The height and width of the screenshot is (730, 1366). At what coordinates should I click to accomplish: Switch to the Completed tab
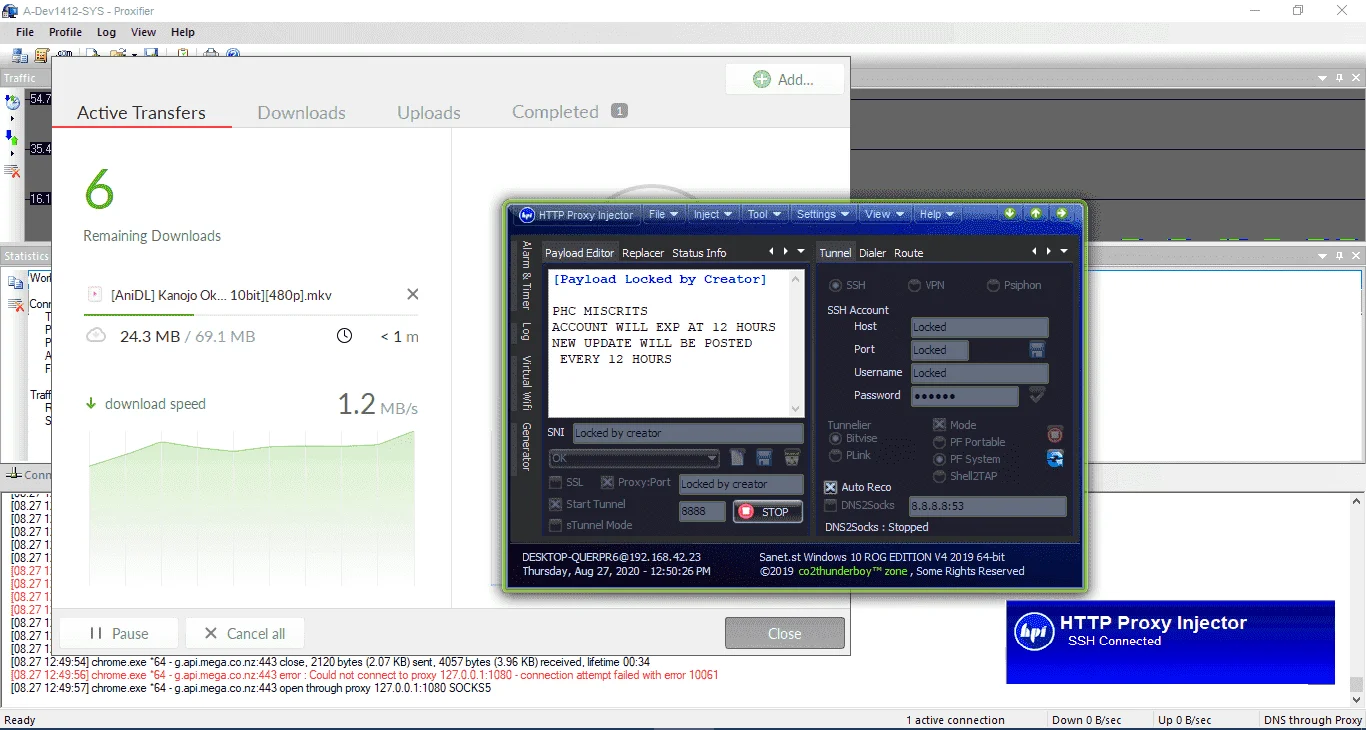tap(569, 112)
